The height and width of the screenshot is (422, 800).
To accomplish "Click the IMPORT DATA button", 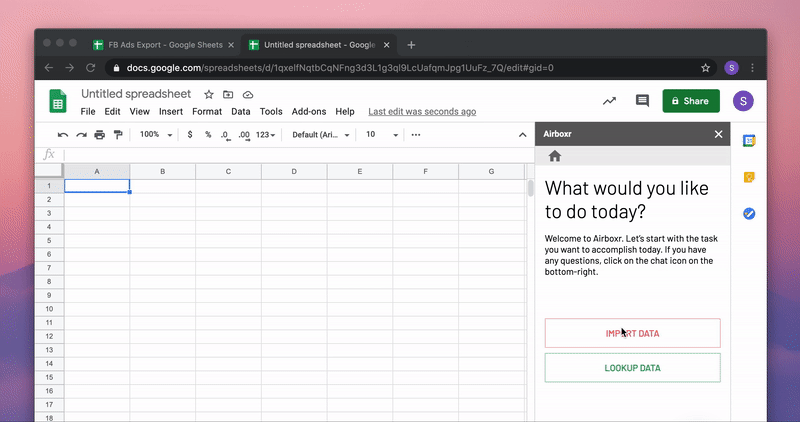I will 632,333.
